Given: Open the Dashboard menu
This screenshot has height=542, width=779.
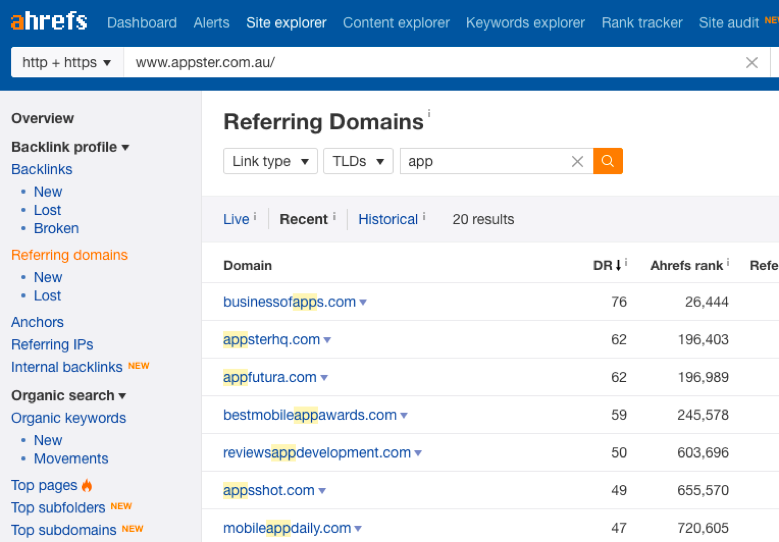Looking at the screenshot, I should point(142,22).
